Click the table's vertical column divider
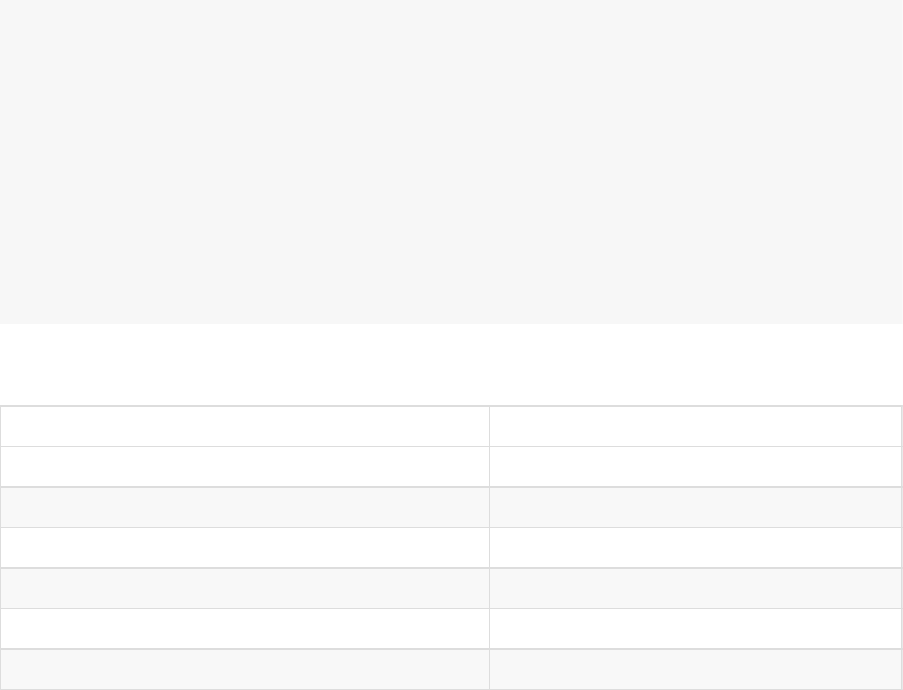Image resolution: width=903 pixels, height=690 pixels. coord(489,548)
